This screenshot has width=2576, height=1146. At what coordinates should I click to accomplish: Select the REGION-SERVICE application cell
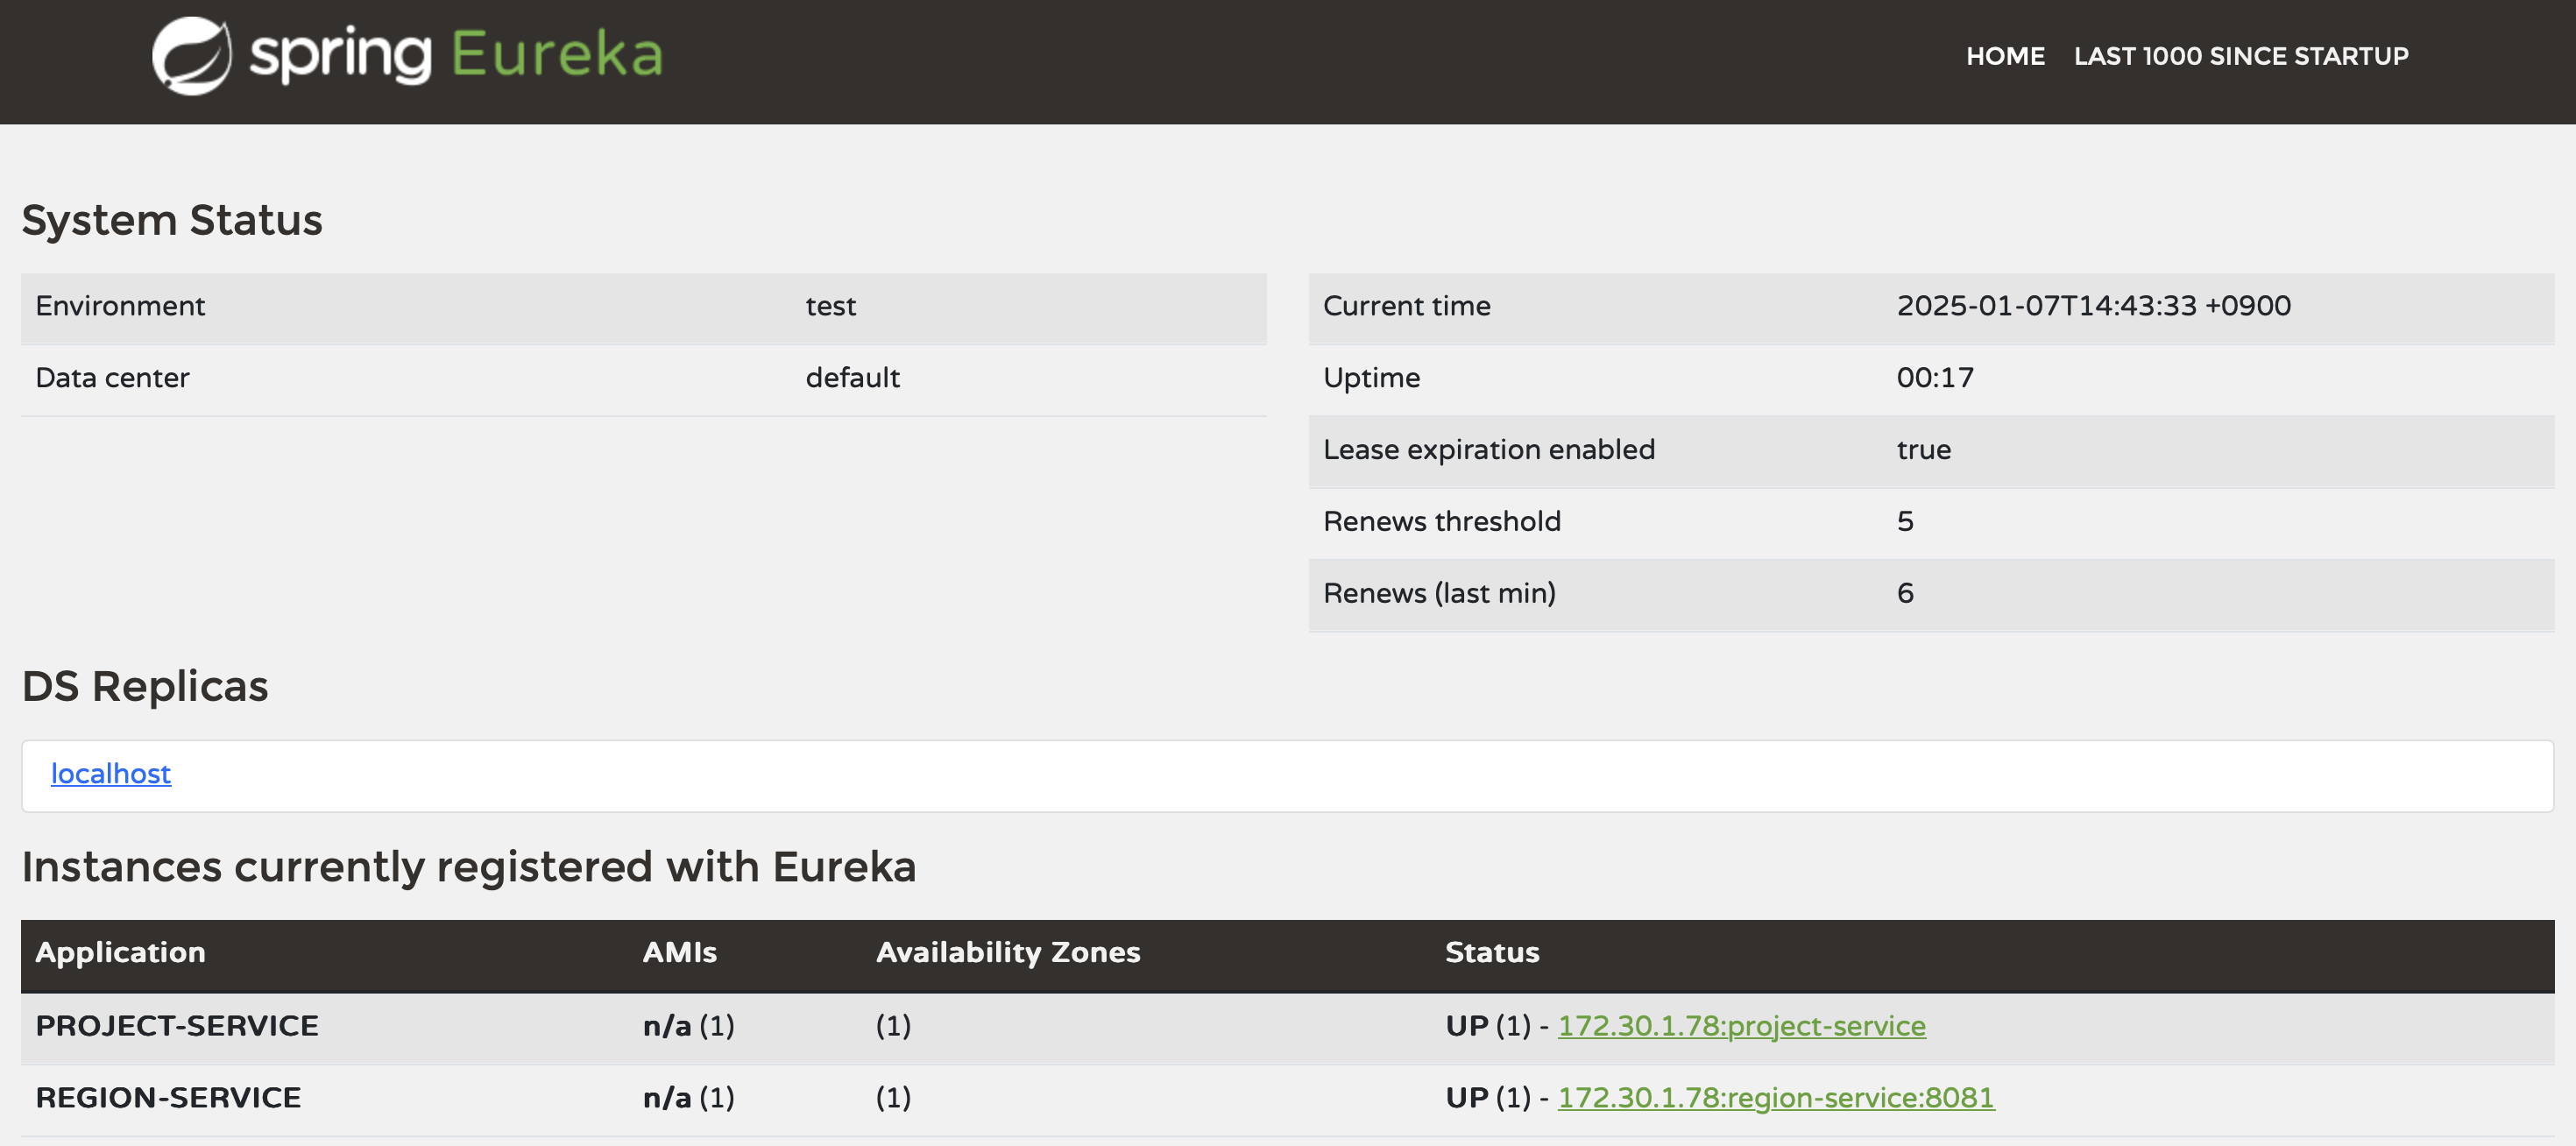pyautogui.click(x=168, y=1098)
